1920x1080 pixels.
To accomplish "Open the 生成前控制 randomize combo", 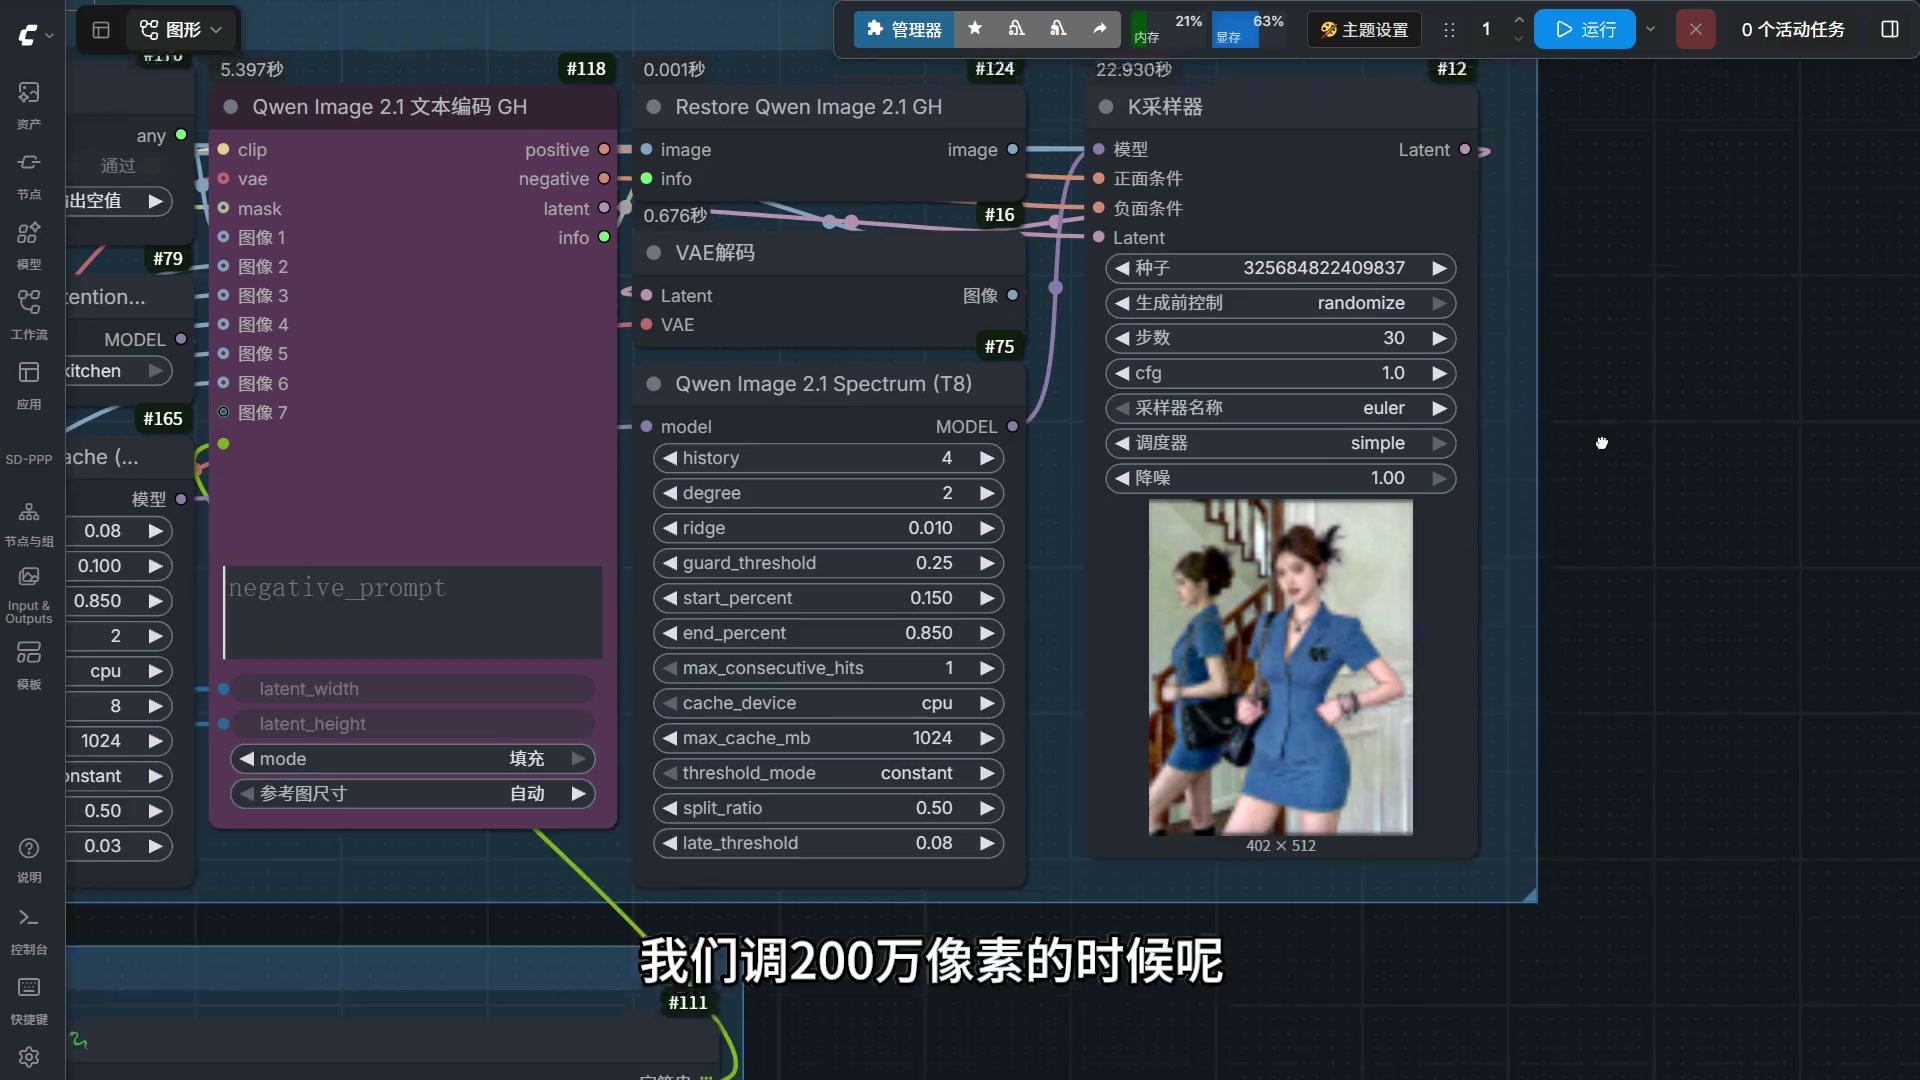I will click(x=1280, y=303).
